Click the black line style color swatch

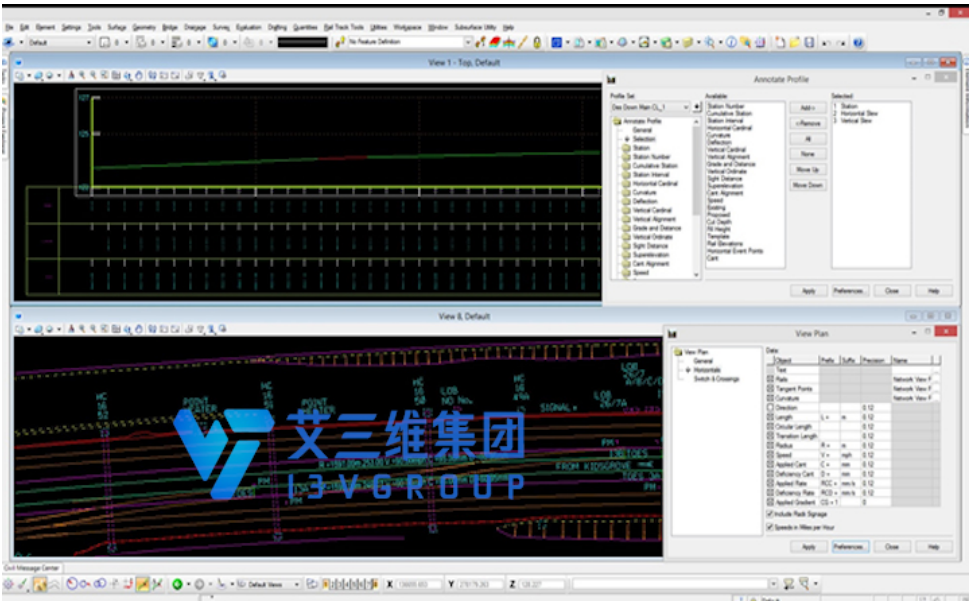click(303, 42)
